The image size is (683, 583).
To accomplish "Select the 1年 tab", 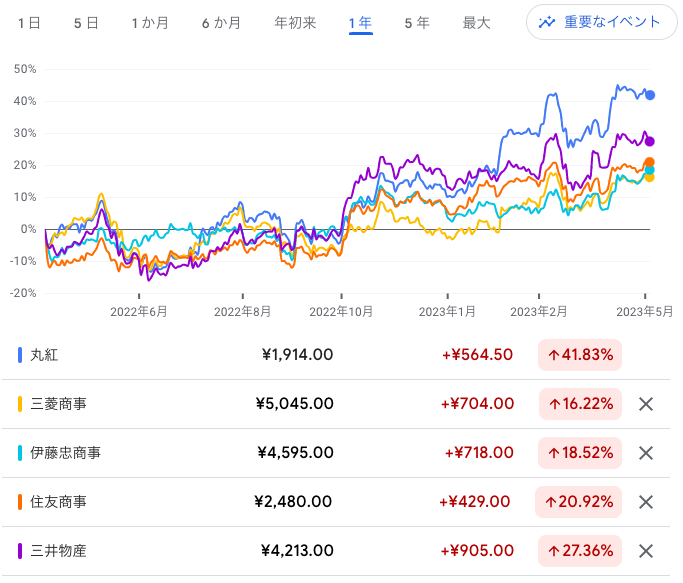I will 361,23.
